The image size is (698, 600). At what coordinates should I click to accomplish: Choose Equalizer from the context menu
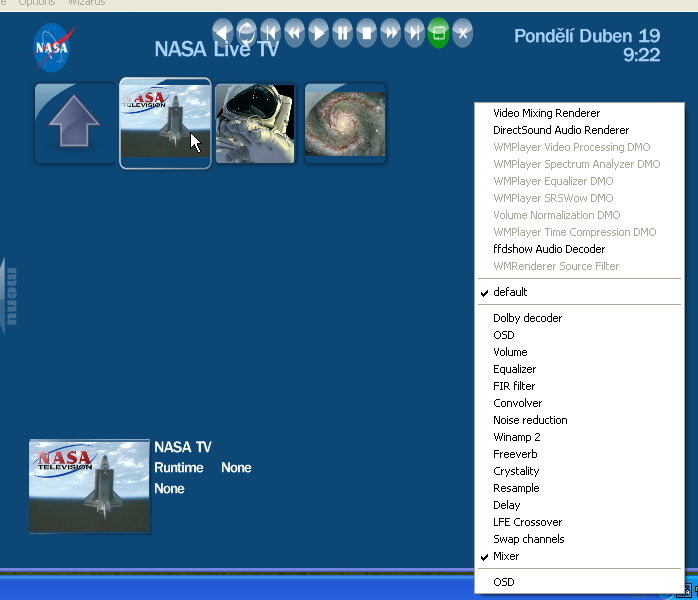pyautogui.click(x=514, y=369)
